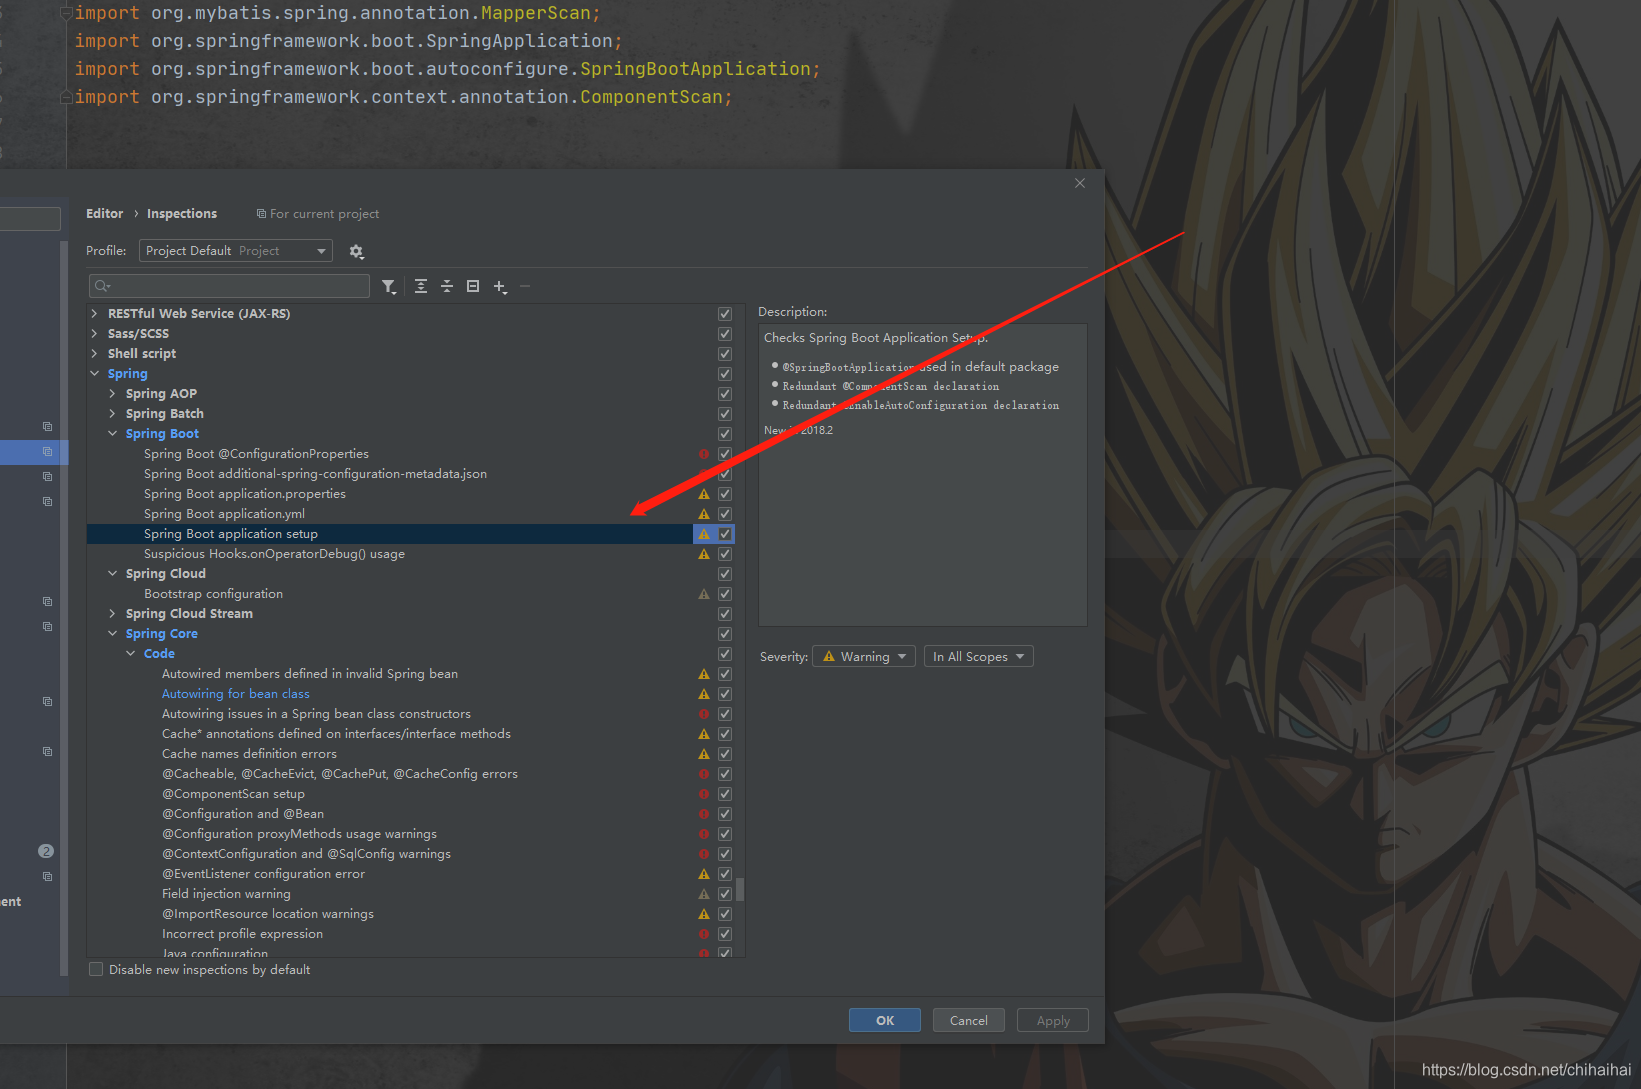Viewport: 1641px width, 1089px height.
Task: Click the warning icon for @ImportResource location warnings
Action: (704, 914)
